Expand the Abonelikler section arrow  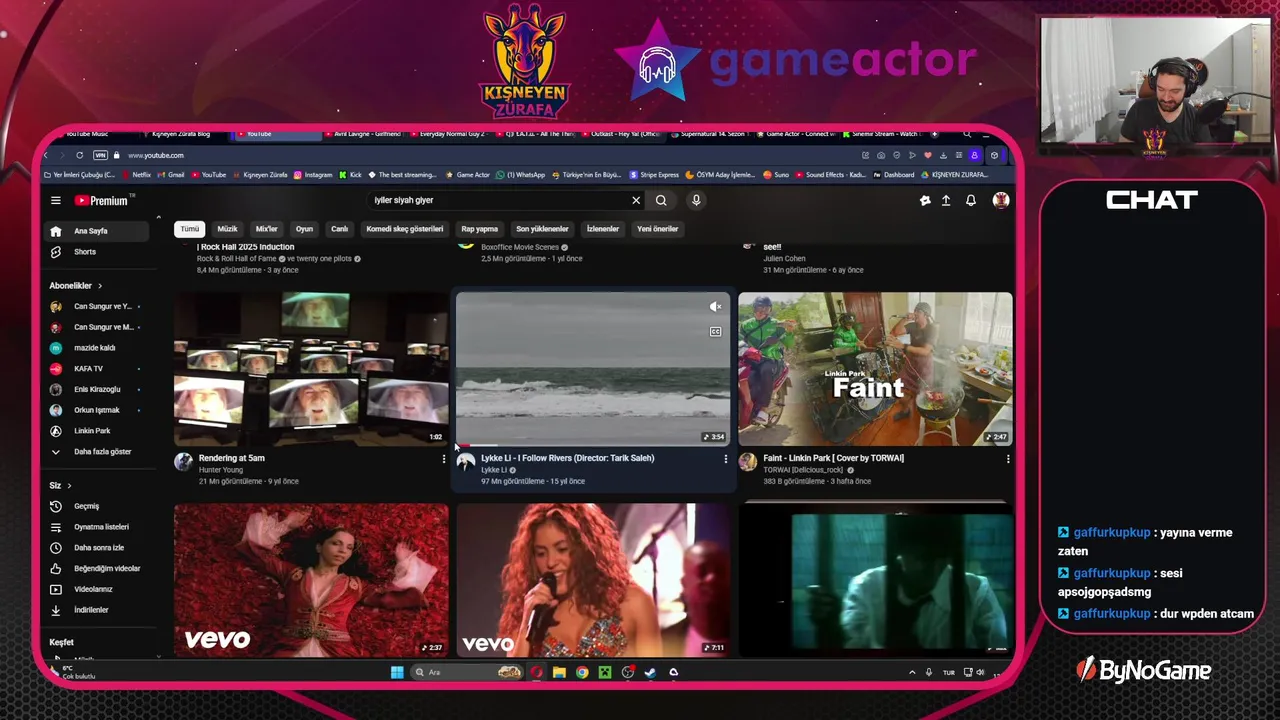(99, 286)
